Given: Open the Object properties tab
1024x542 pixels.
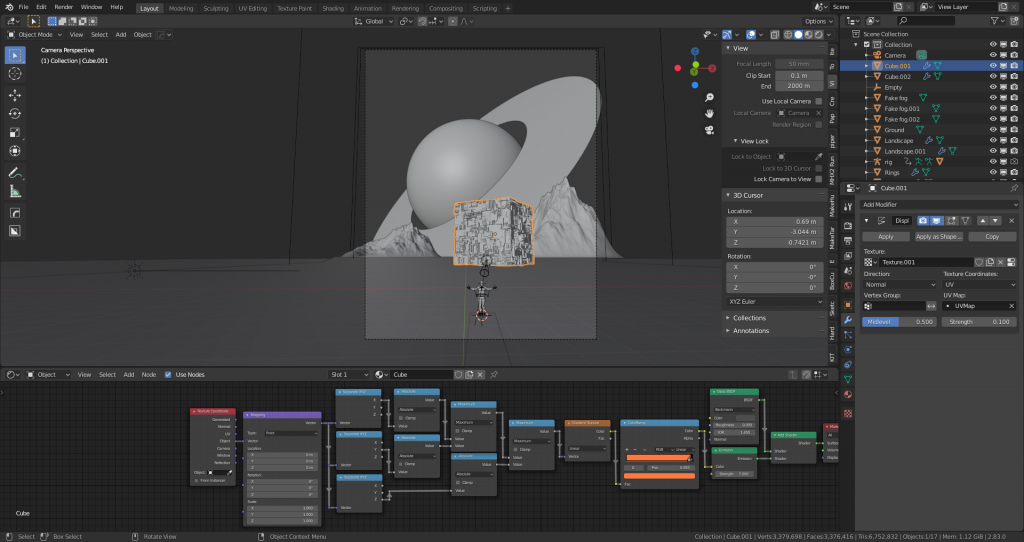Looking at the screenshot, I should pyautogui.click(x=848, y=305).
